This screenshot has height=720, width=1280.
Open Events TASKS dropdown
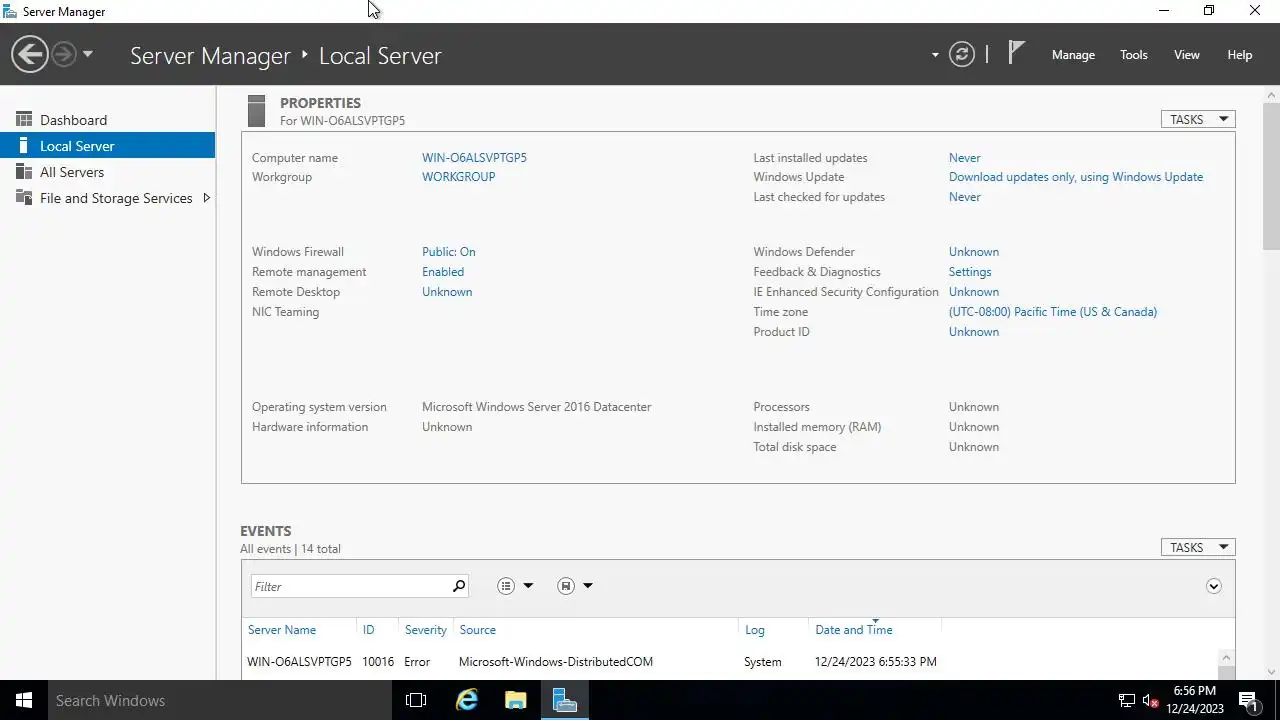[1198, 547]
